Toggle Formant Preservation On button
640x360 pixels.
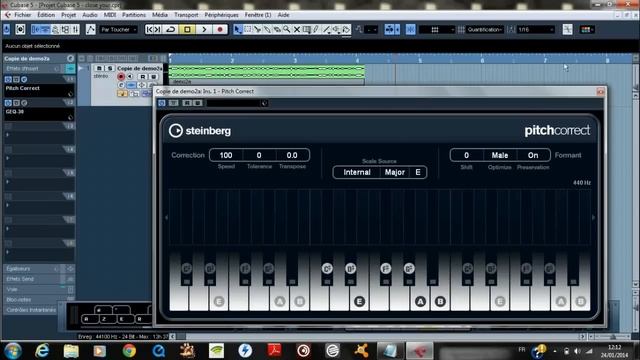tap(533, 155)
